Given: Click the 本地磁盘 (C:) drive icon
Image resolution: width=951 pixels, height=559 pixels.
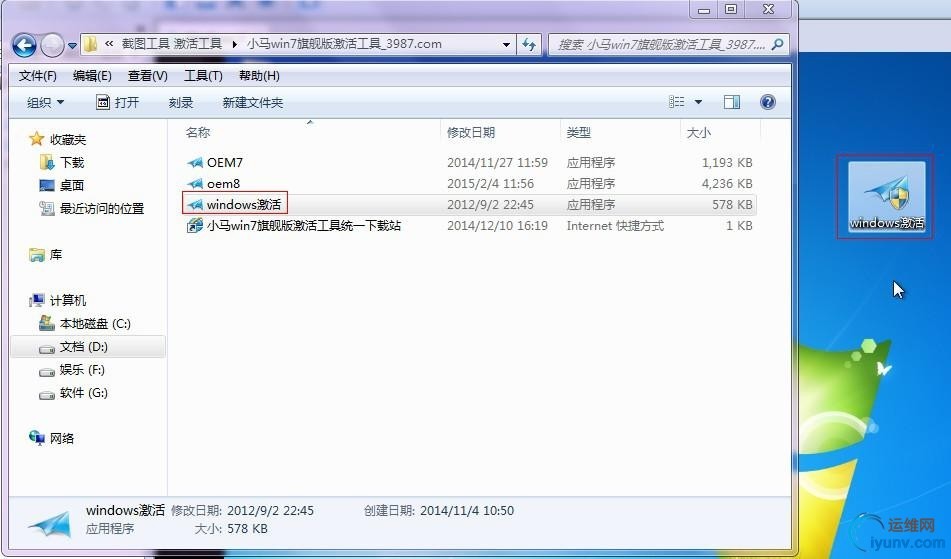Looking at the screenshot, I should click(47, 323).
